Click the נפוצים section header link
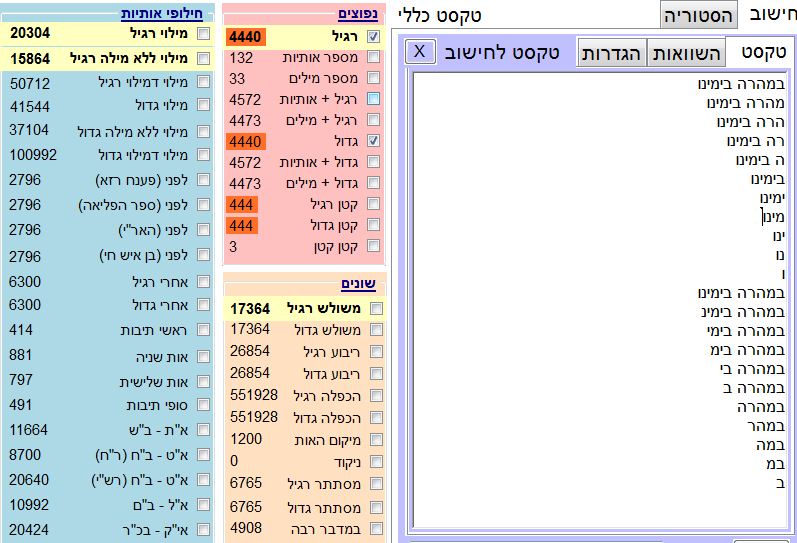 click(x=358, y=14)
